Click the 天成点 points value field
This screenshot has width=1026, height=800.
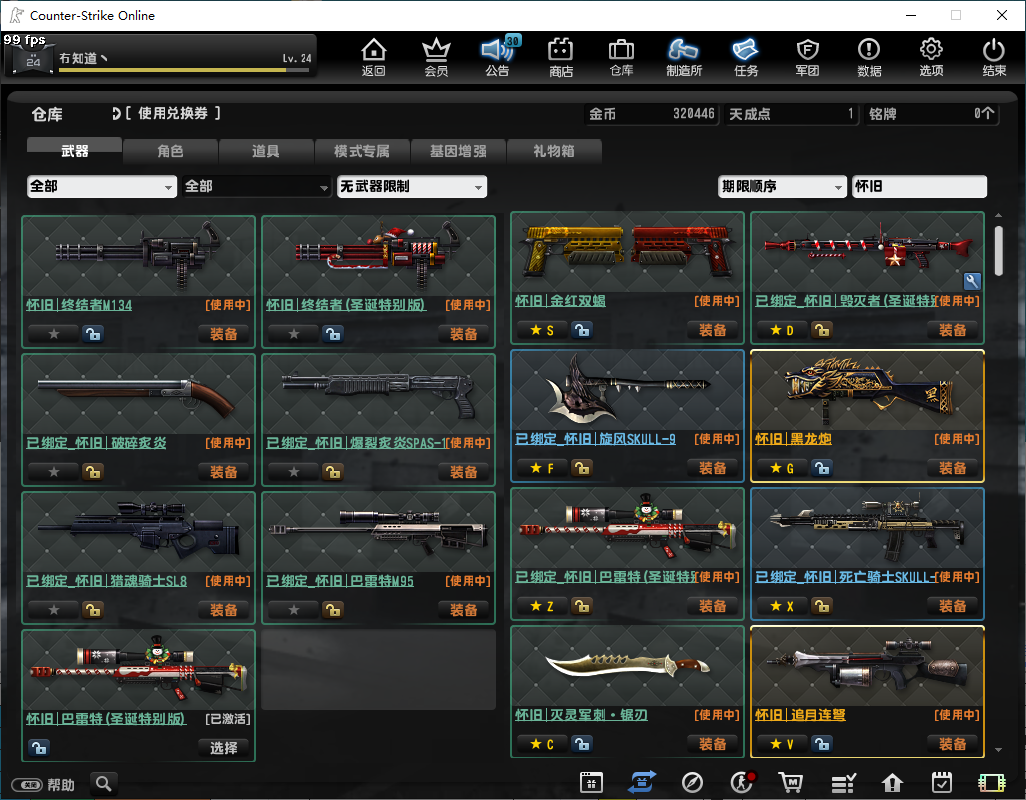tap(791, 114)
